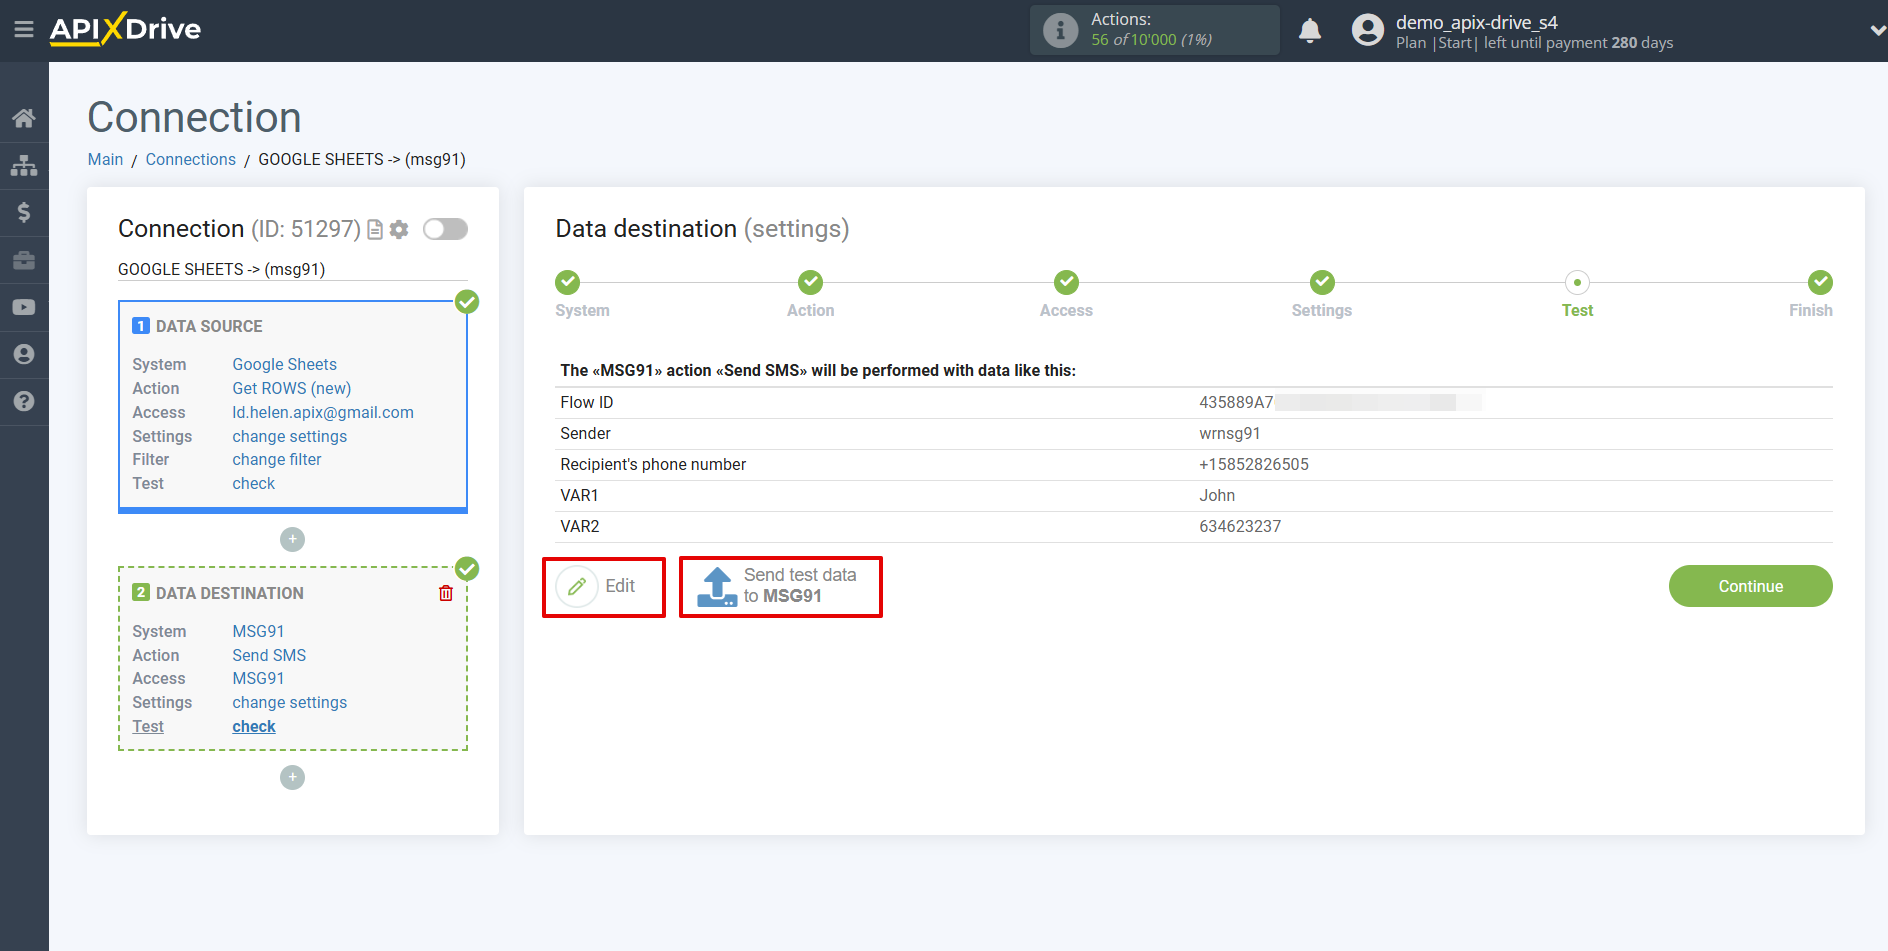
Task: Select the Flow ID value 435889A7
Action: [x=1236, y=403]
